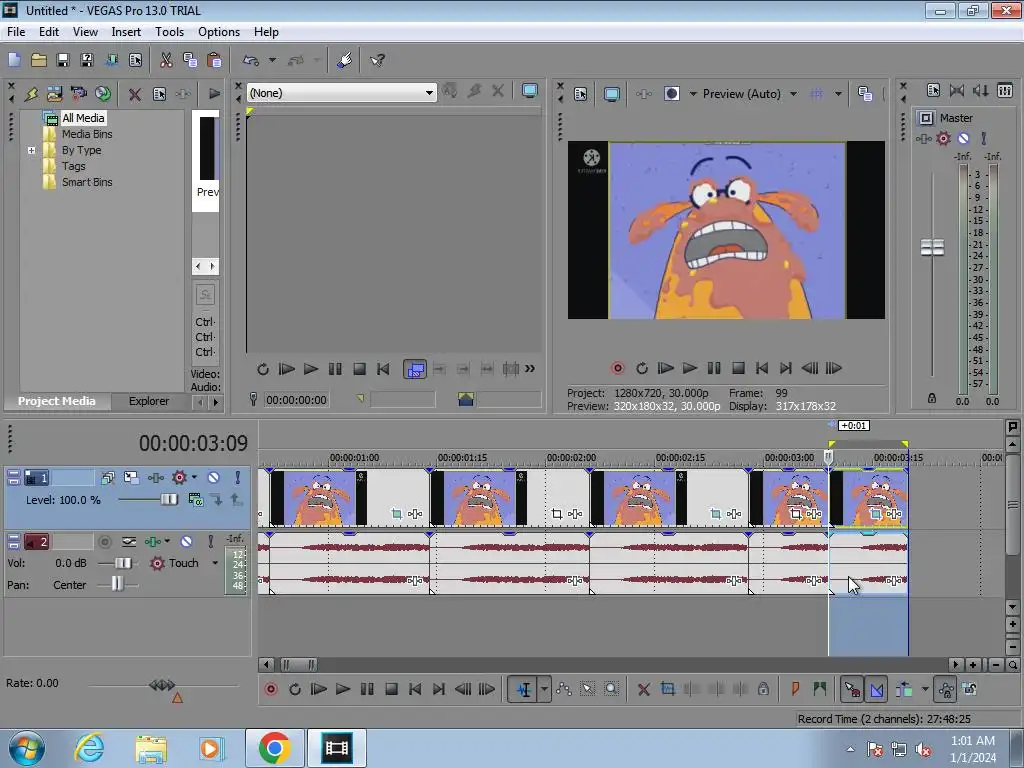Click the red X remove media icon
The width and height of the screenshot is (1024, 768).
coord(135,94)
